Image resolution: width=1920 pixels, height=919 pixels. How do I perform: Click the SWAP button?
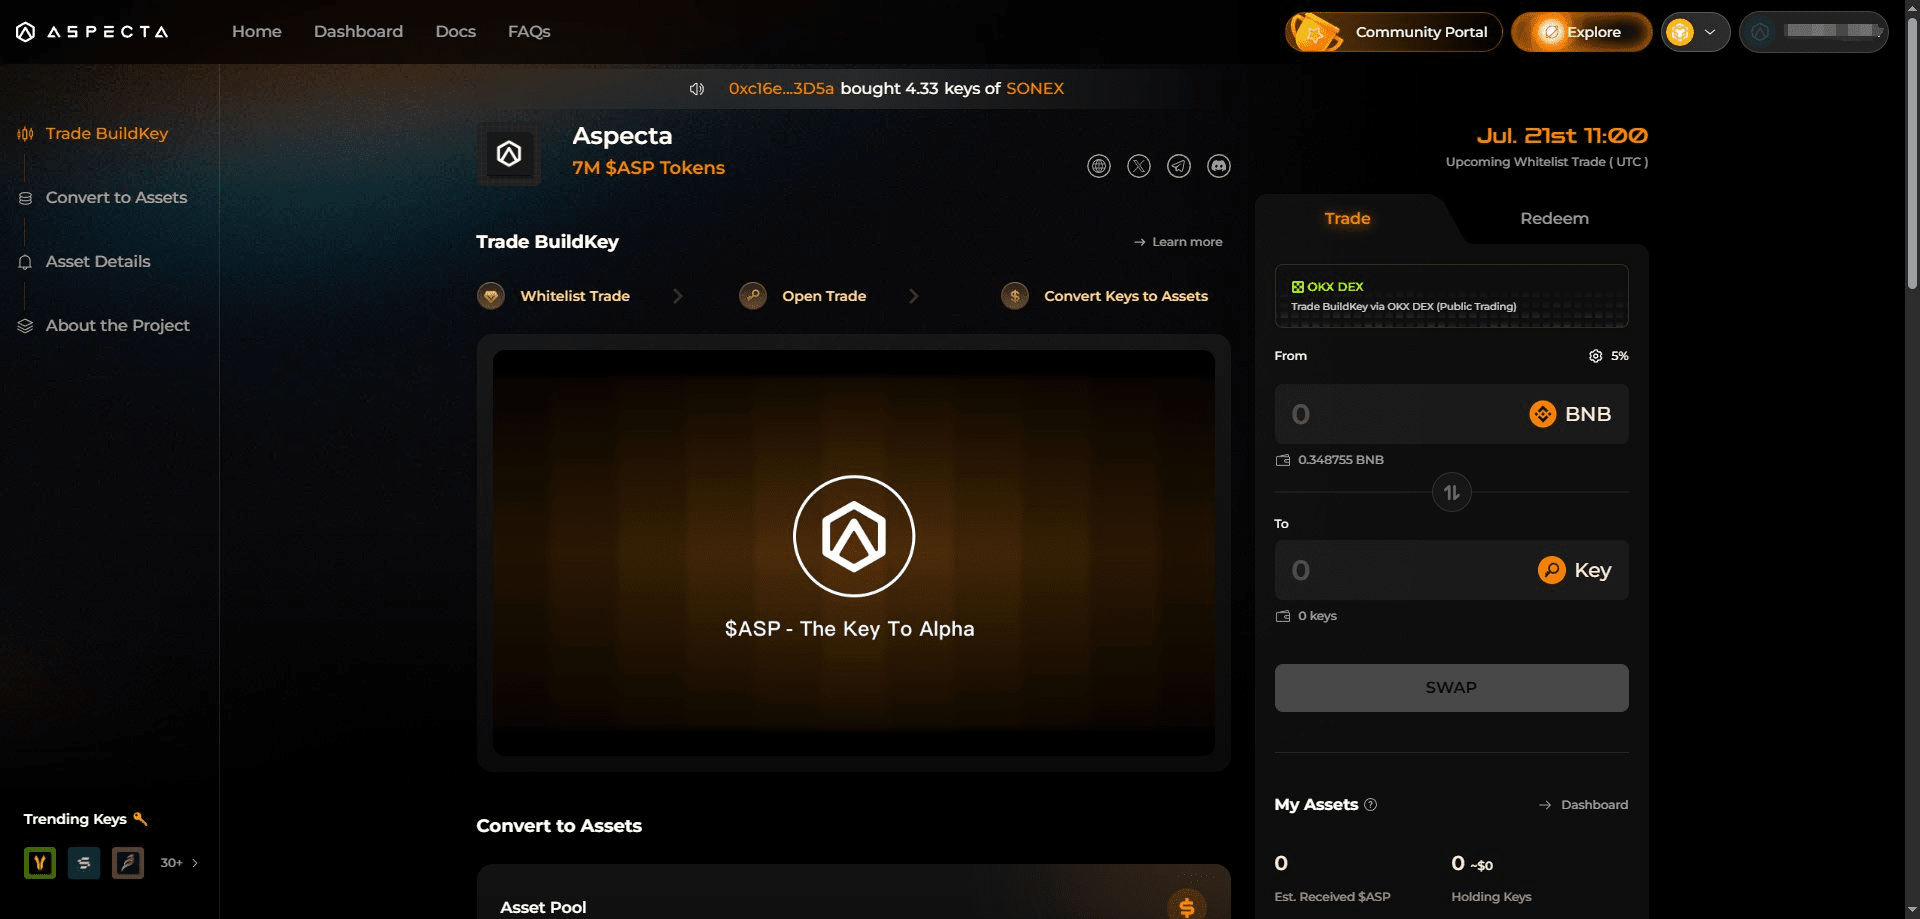click(1452, 688)
